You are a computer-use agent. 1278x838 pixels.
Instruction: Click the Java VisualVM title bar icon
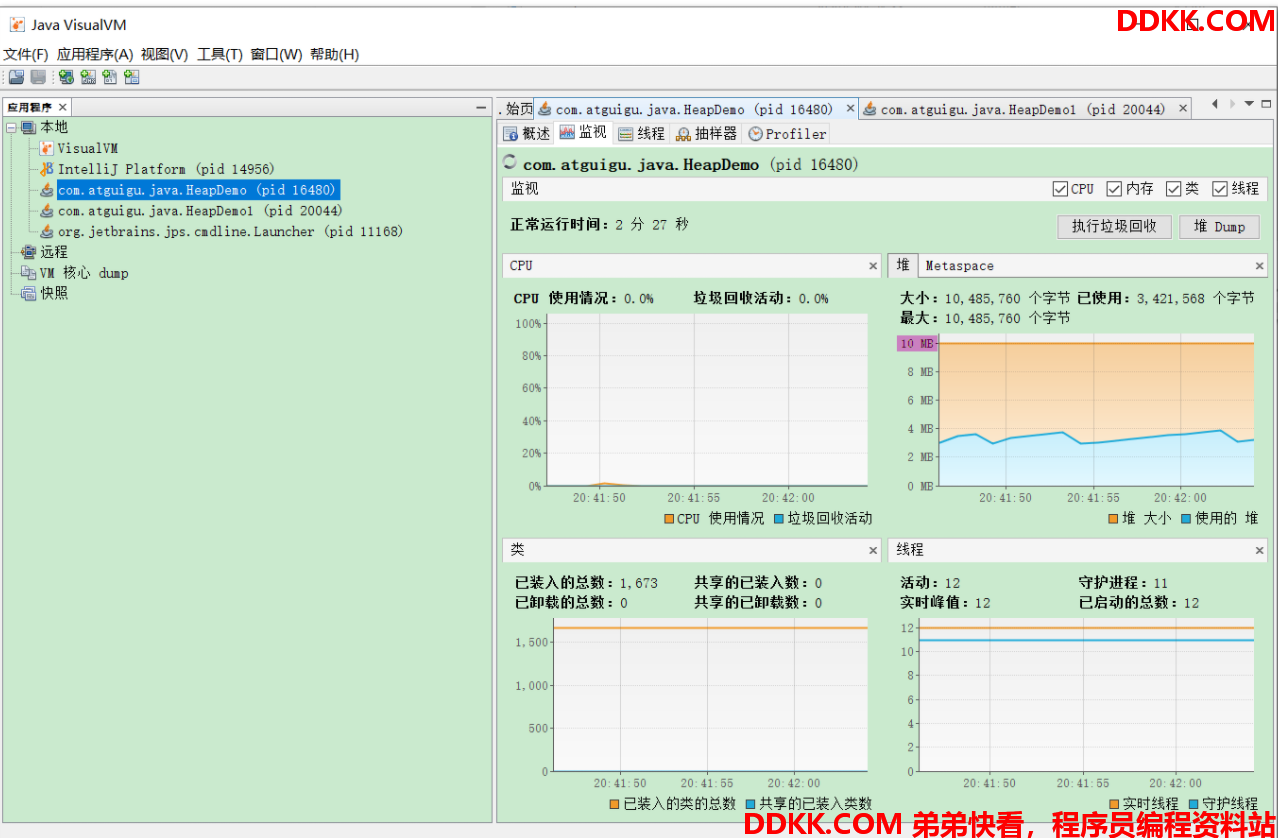click(x=16, y=25)
